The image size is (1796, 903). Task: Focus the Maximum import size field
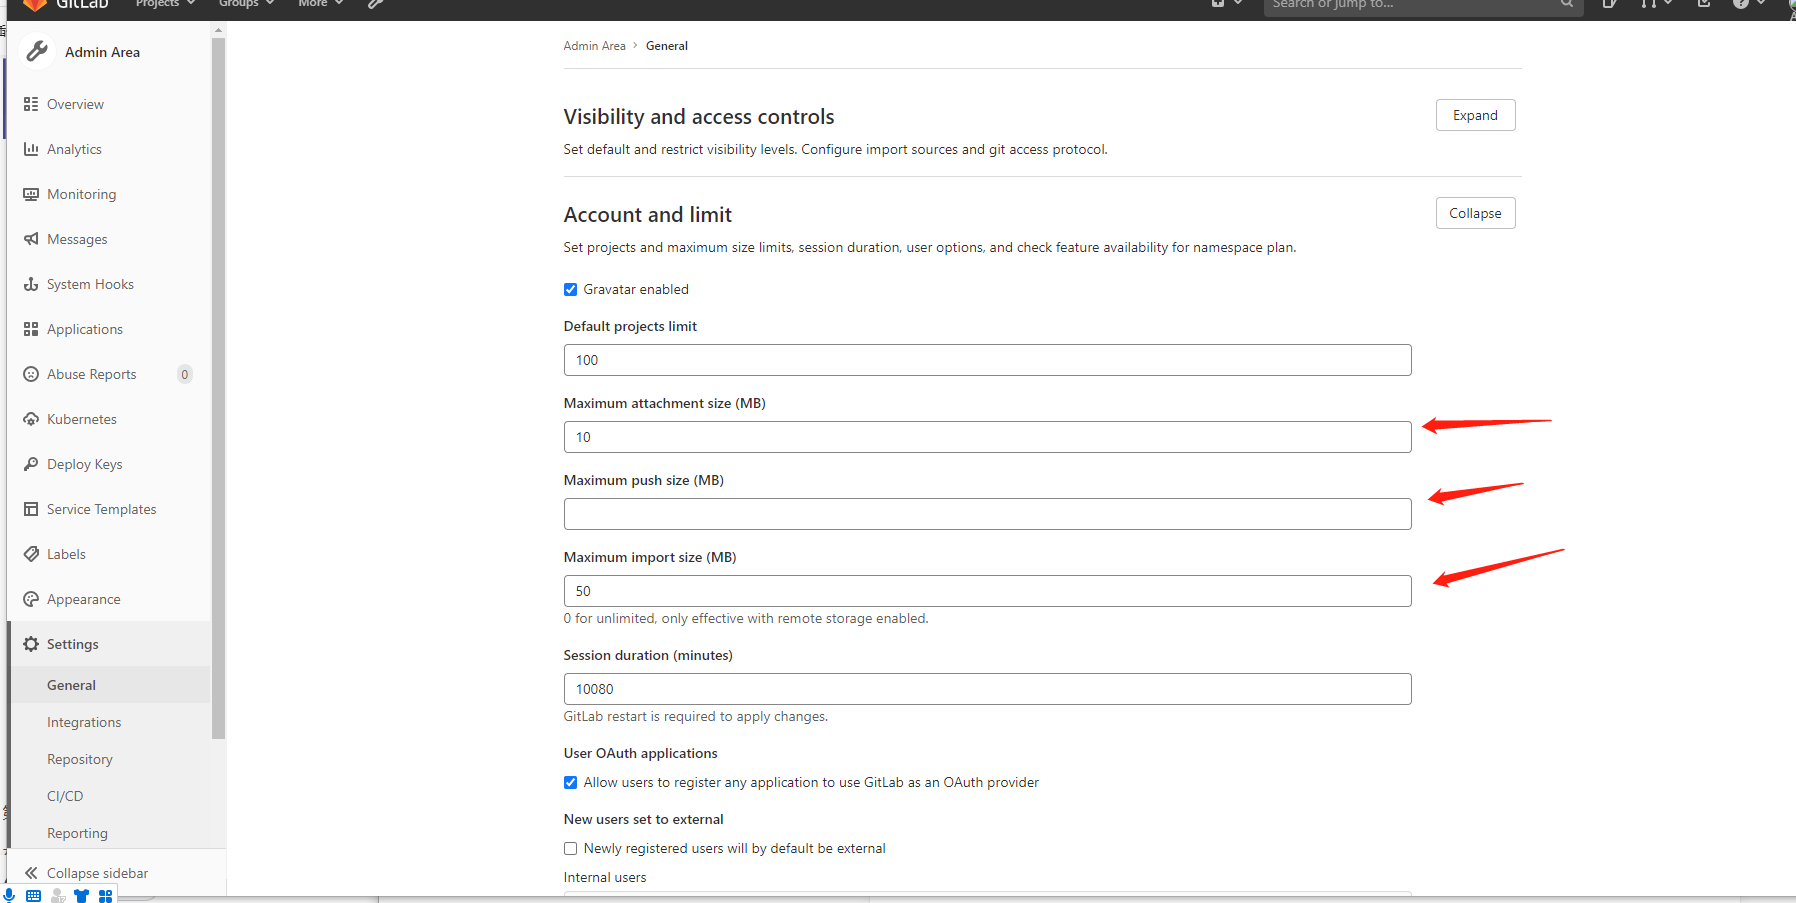tap(987, 591)
